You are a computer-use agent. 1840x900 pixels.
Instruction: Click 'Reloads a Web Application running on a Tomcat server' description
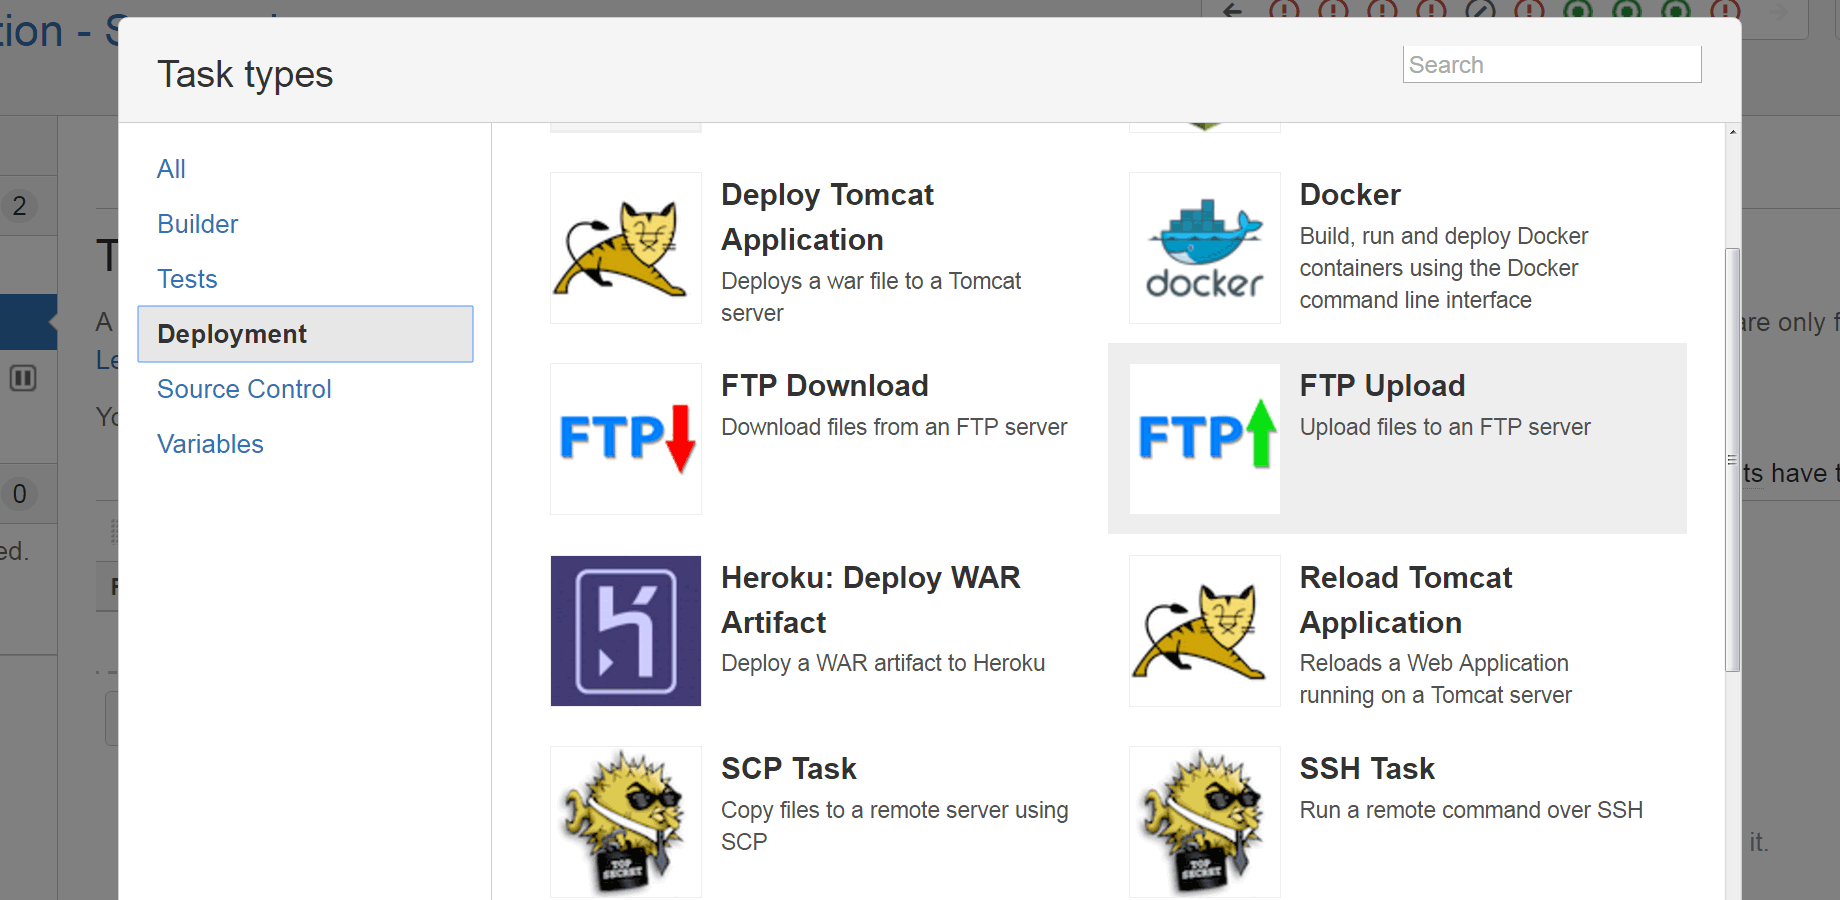point(1436,679)
